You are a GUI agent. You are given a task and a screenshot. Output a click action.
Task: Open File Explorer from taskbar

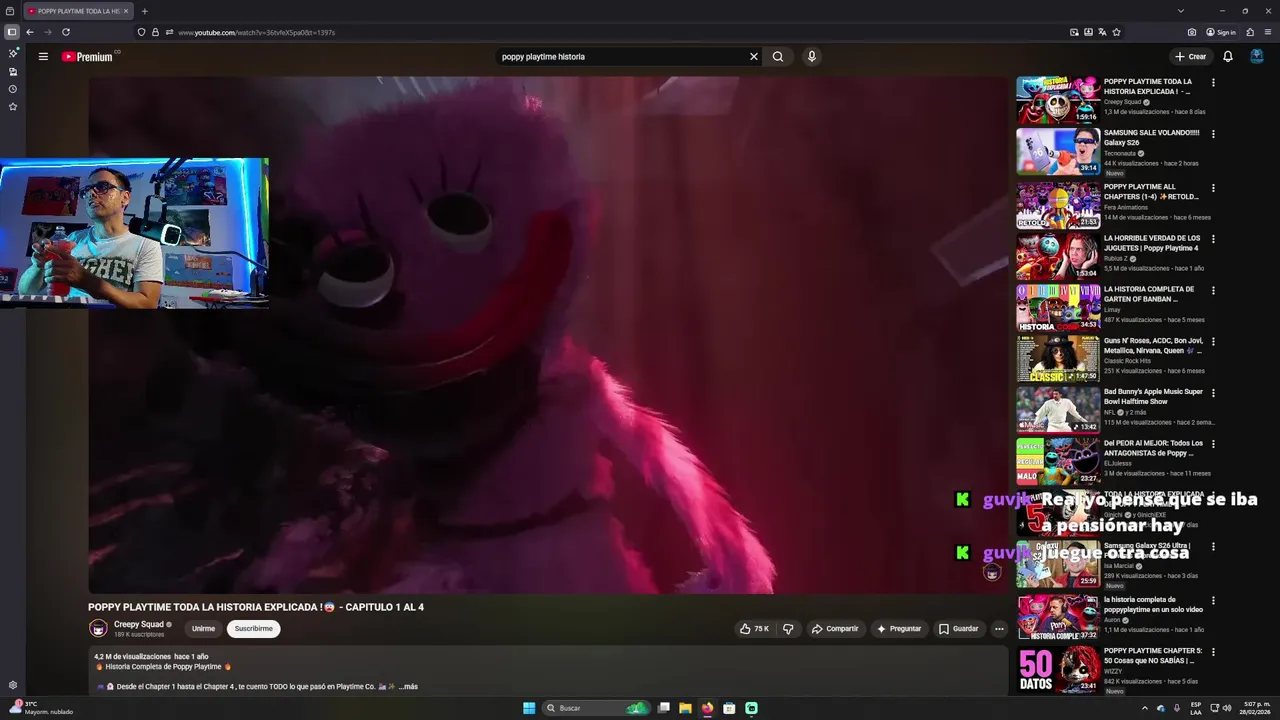[685, 708]
